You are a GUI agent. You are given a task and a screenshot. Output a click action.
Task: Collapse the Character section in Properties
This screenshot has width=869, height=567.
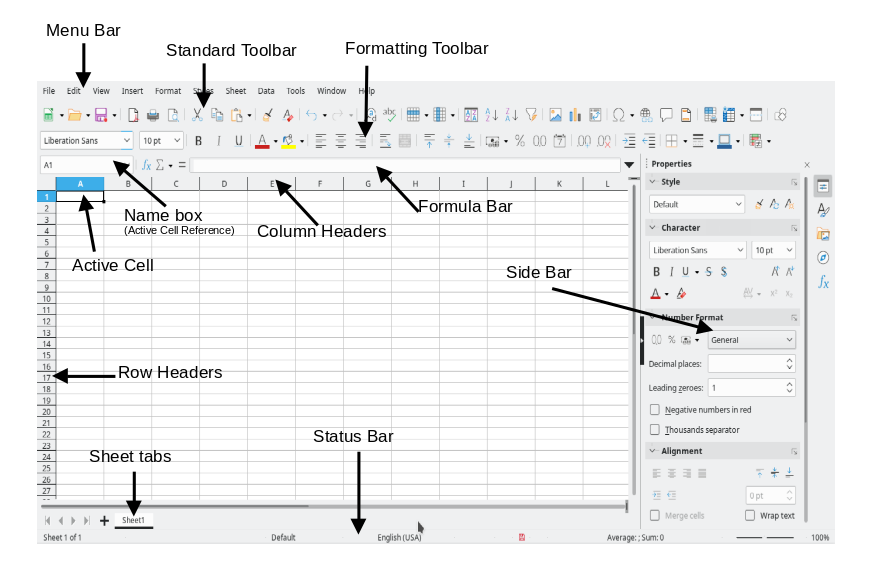click(653, 228)
